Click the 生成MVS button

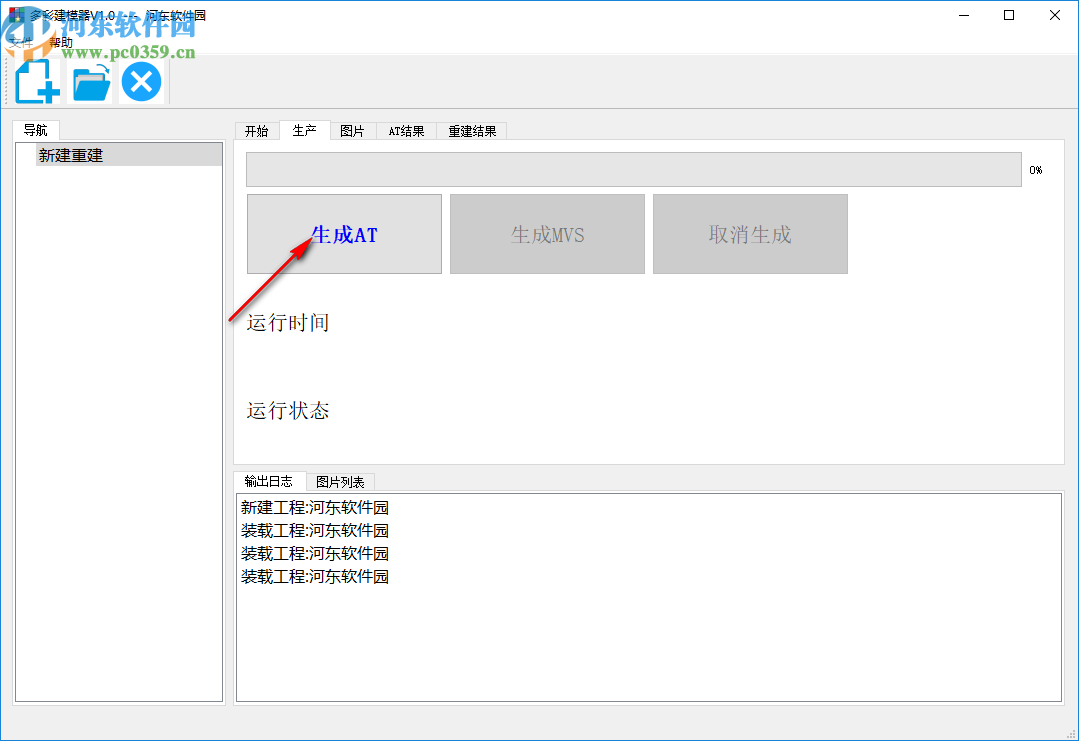point(547,234)
